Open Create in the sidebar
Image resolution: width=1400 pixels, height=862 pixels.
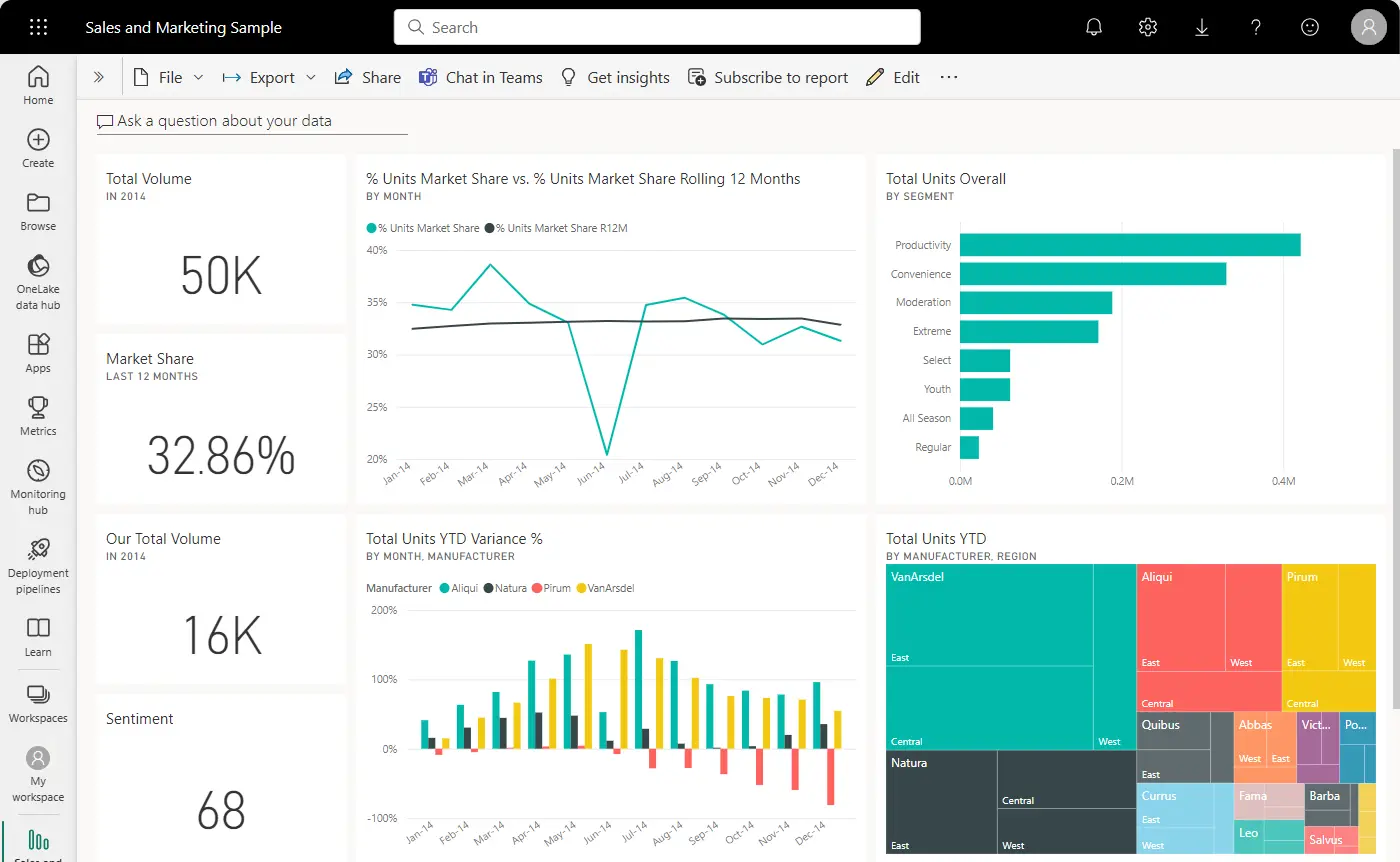click(38, 148)
